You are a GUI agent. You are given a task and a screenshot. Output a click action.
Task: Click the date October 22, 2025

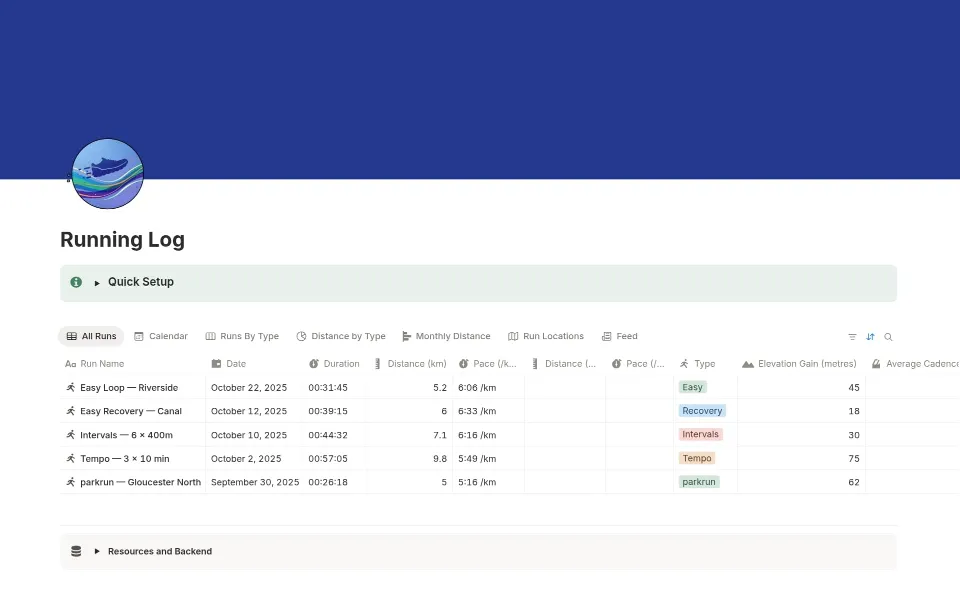249,388
